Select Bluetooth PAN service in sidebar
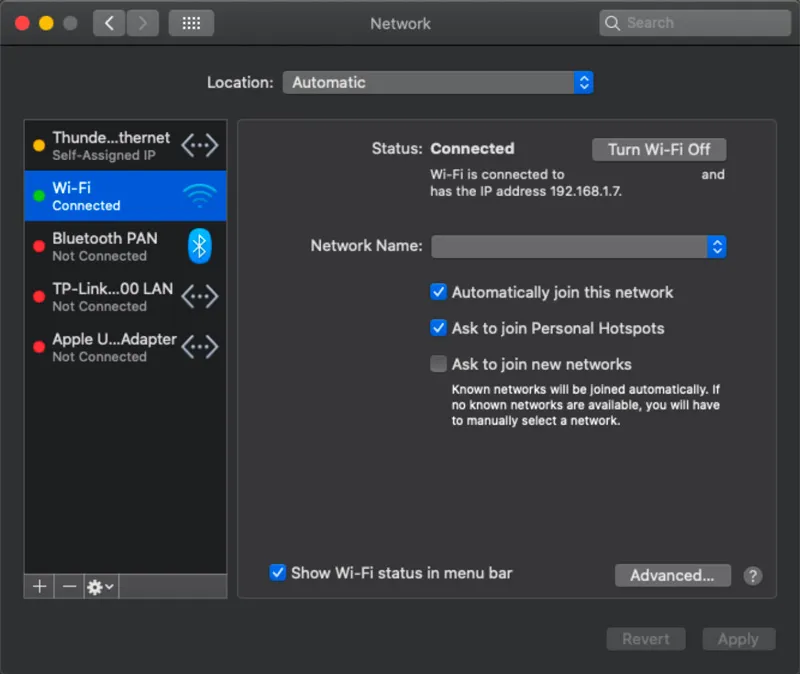 [x=126, y=246]
